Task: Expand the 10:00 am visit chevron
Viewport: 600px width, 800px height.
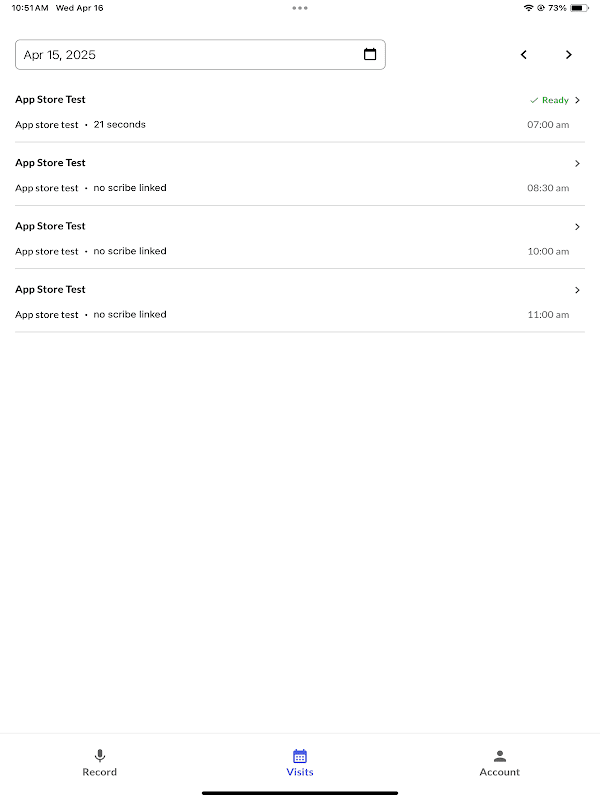Action: (578, 226)
